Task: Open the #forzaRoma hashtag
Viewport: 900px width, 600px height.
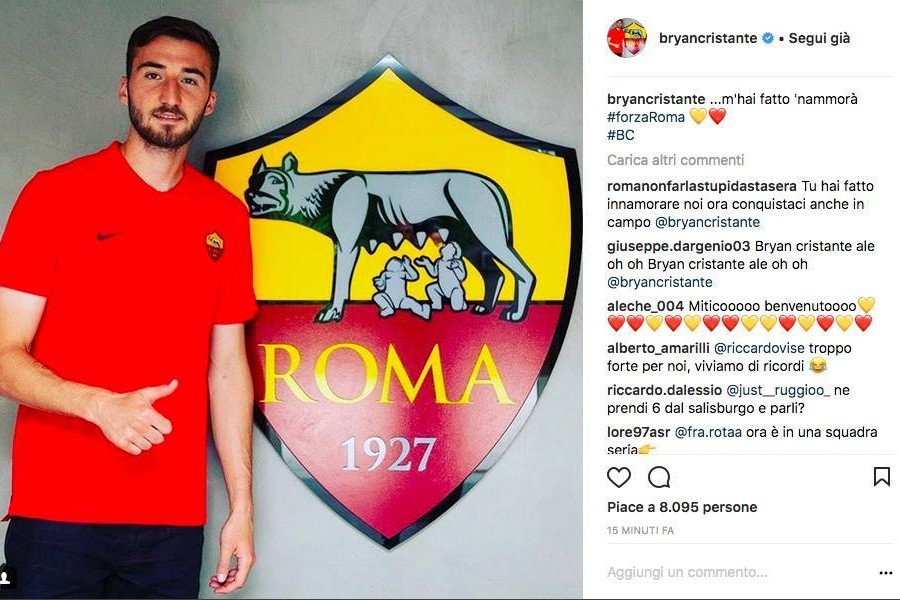Action: 646,117
